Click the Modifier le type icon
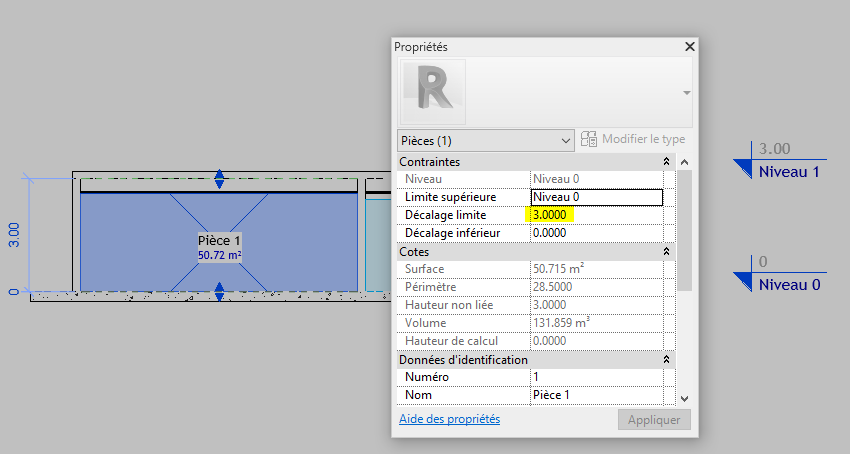Viewport: 850px width, 454px height. coord(589,139)
